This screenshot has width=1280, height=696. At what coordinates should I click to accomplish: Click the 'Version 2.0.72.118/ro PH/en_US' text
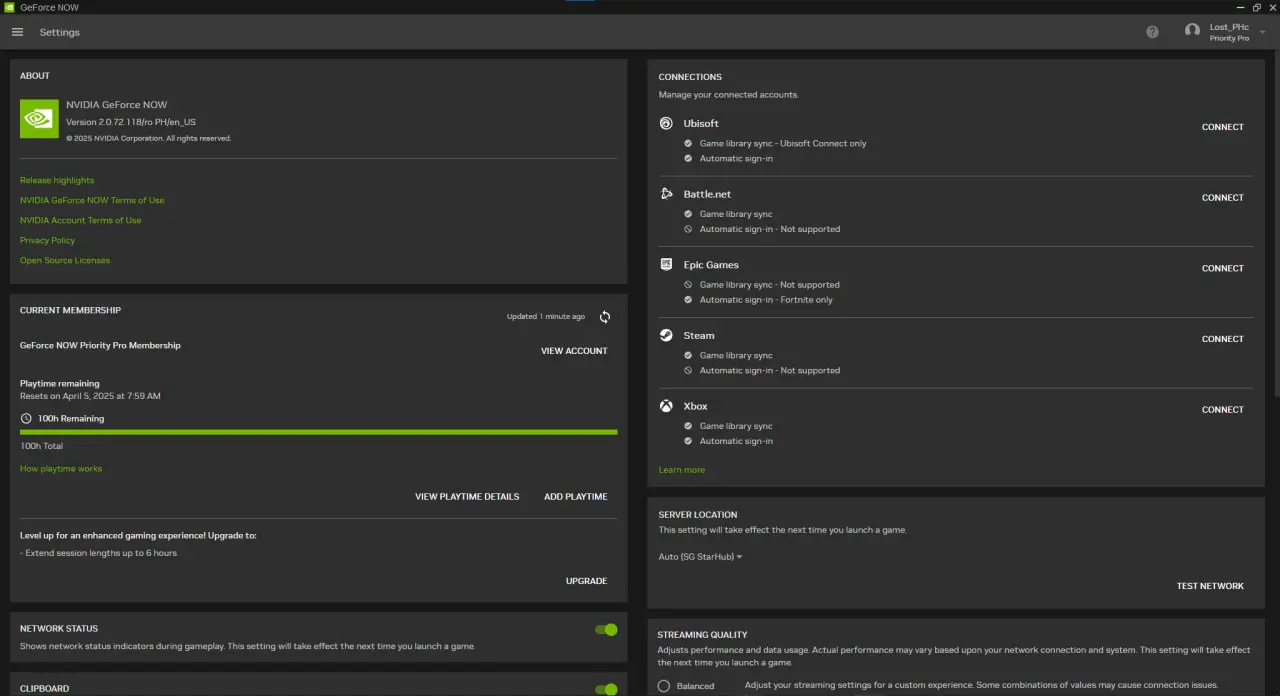coord(131,122)
